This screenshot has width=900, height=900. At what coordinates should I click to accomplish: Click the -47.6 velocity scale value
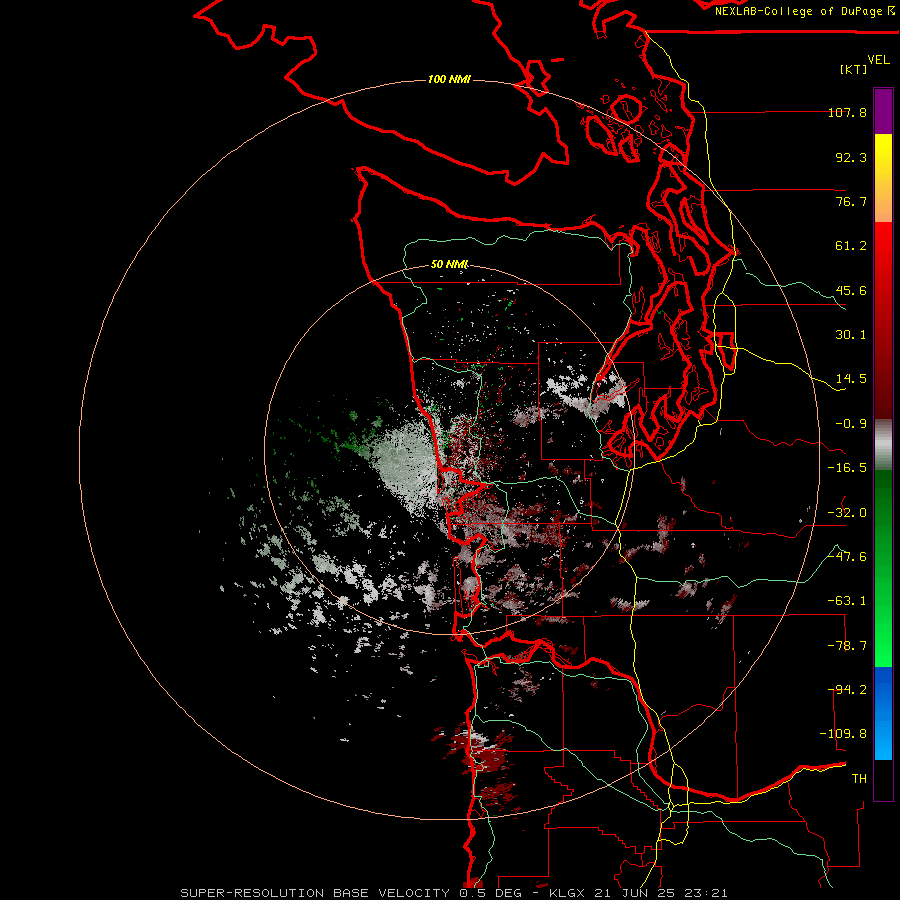click(847, 557)
